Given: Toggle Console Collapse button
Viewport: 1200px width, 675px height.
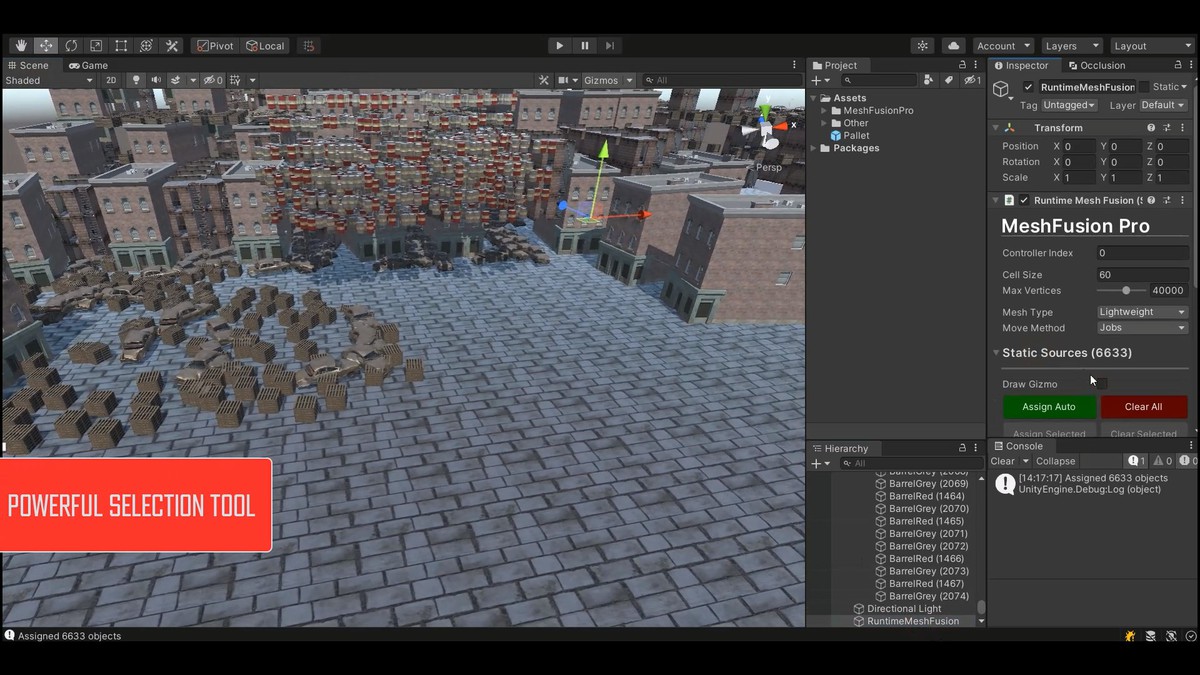Looking at the screenshot, I should pyautogui.click(x=1055, y=461).
